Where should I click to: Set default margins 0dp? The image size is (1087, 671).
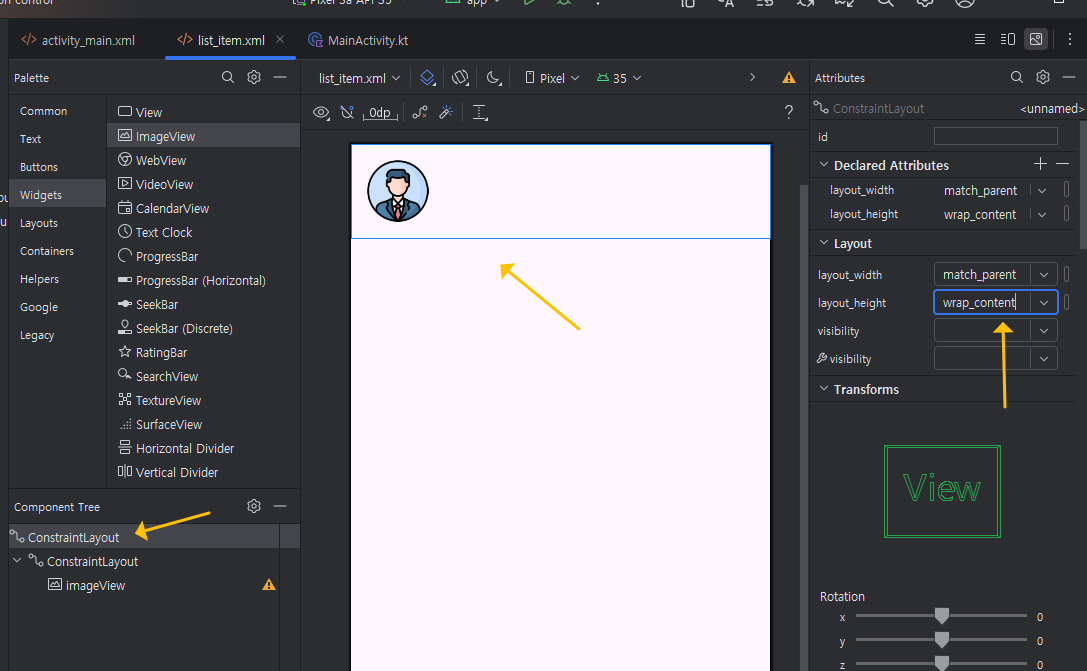[380, 112]
